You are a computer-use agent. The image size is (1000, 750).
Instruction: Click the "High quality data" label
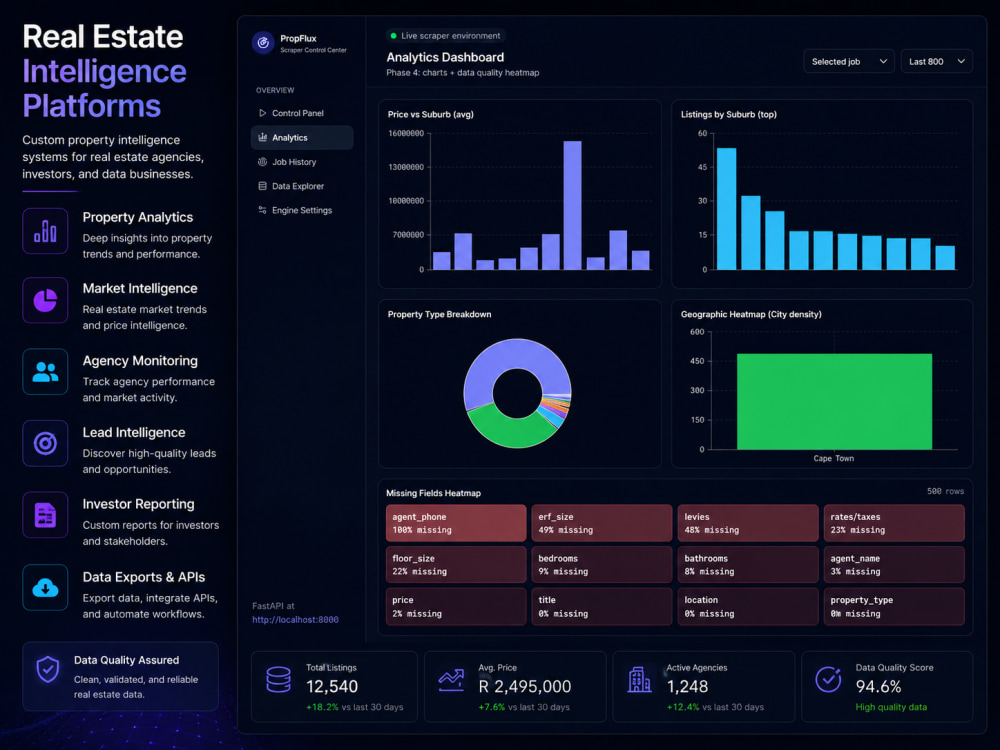[891, 707]
